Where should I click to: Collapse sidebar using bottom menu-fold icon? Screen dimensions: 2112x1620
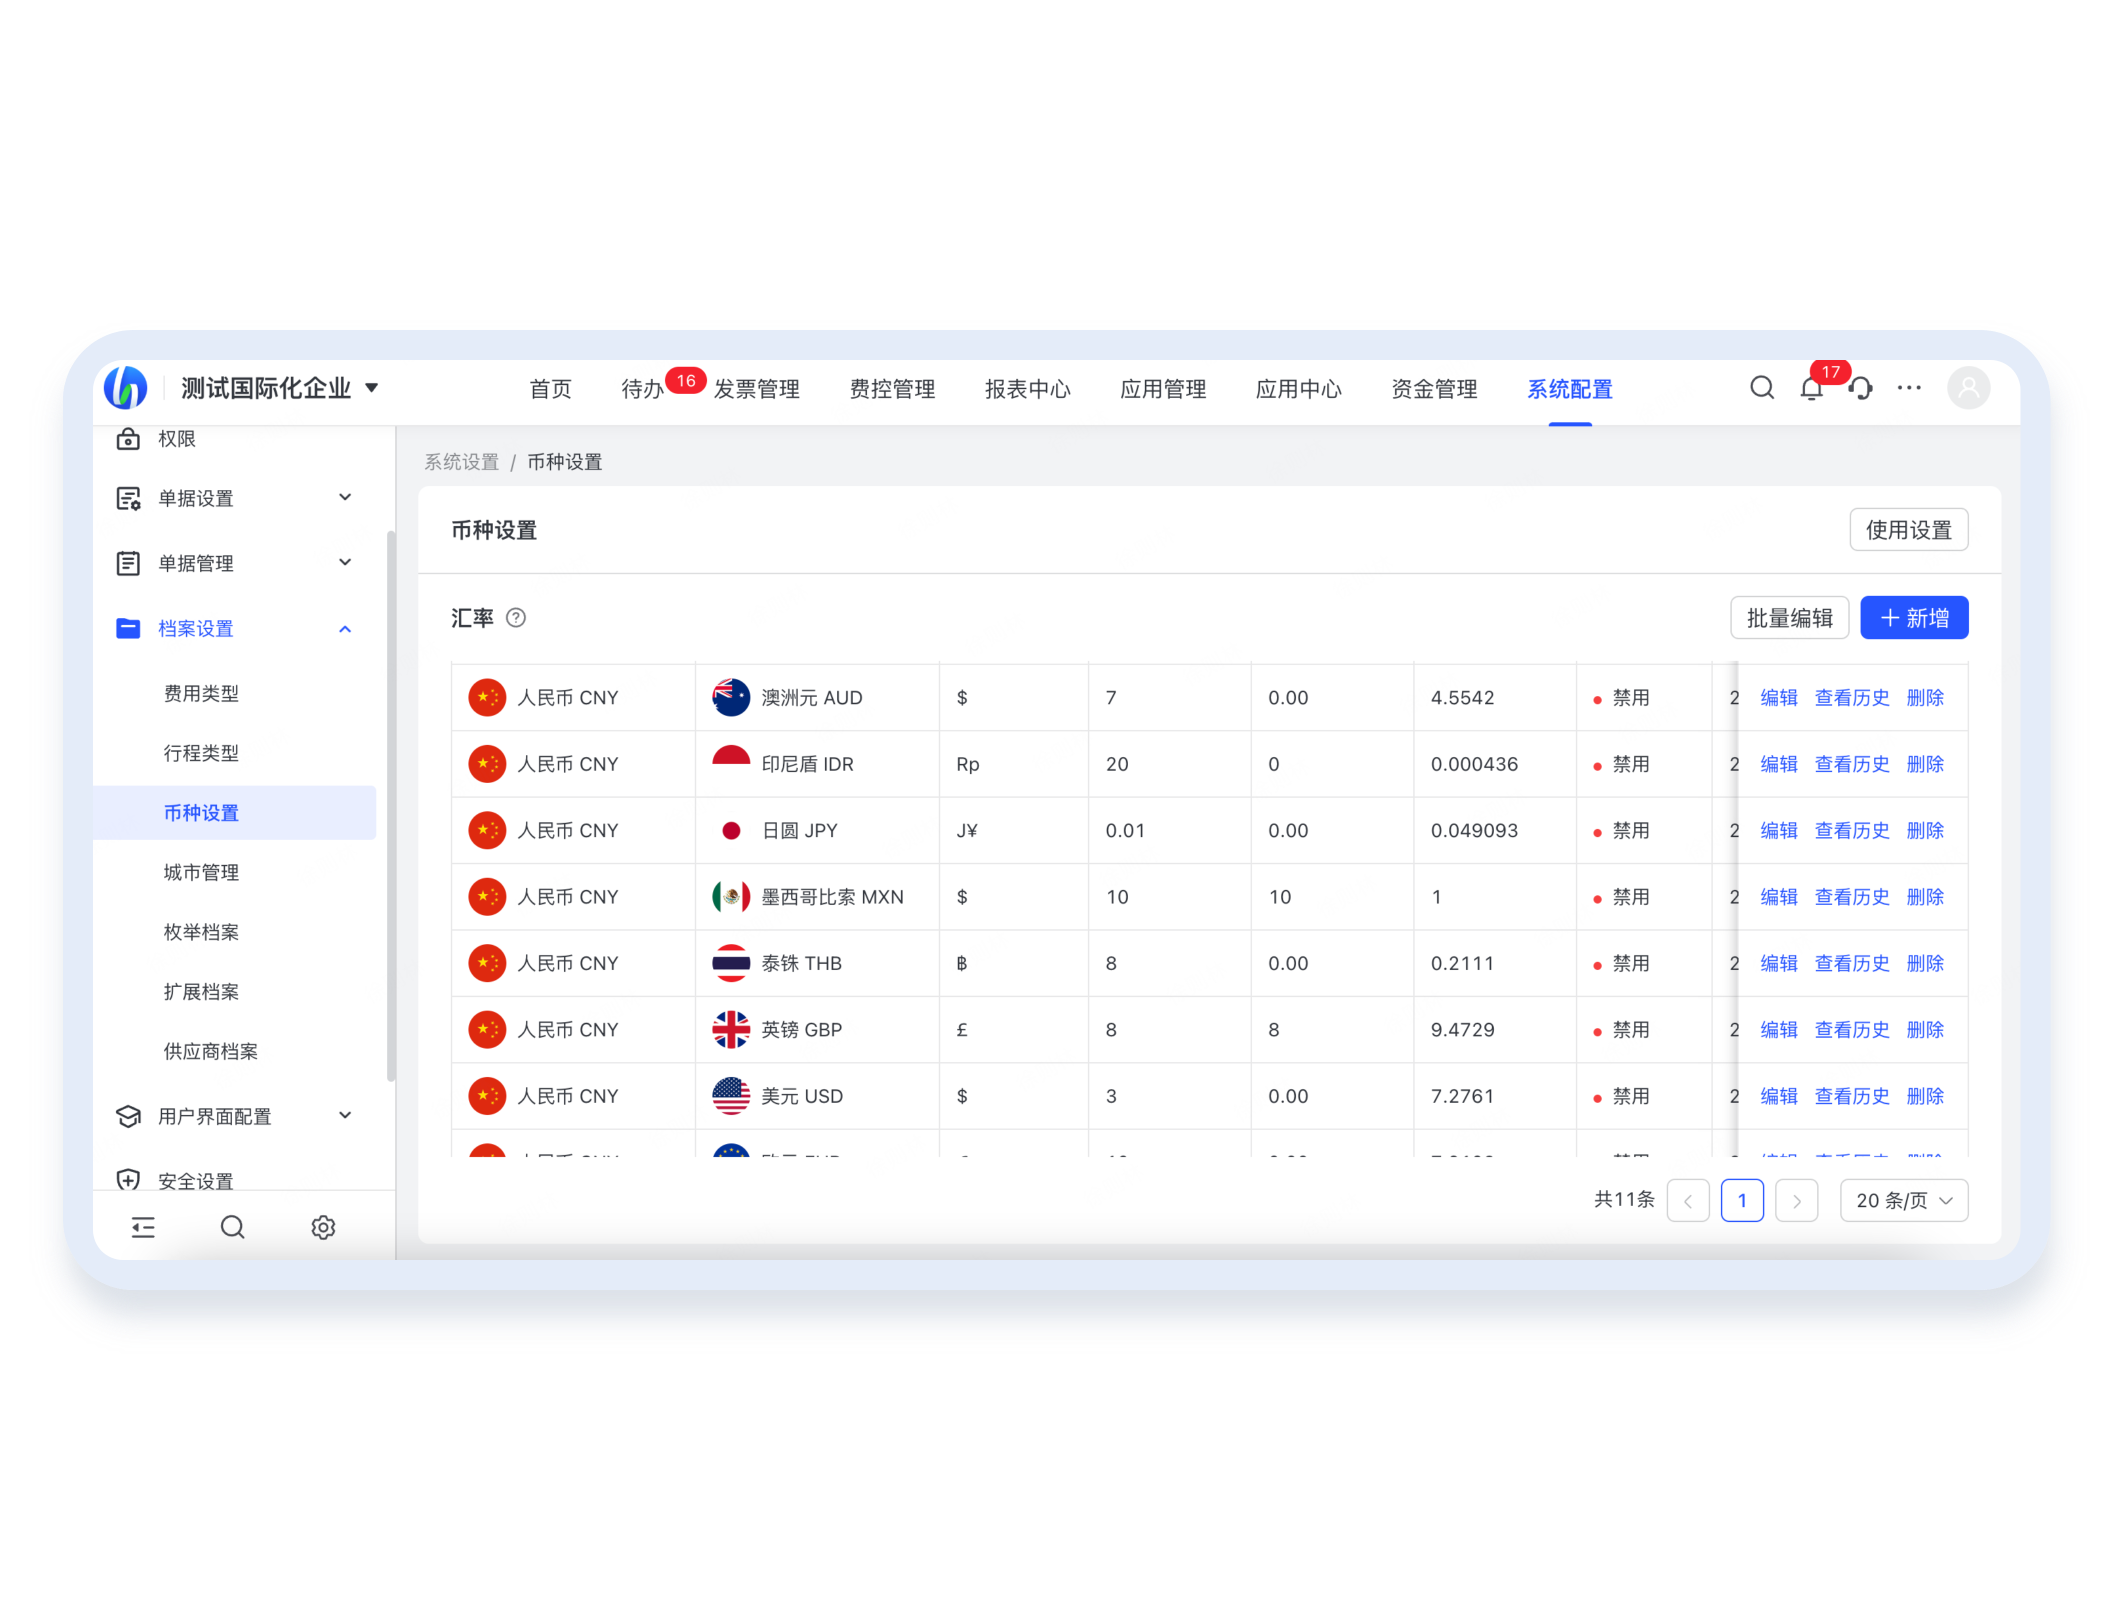[x=143, y=1227]
